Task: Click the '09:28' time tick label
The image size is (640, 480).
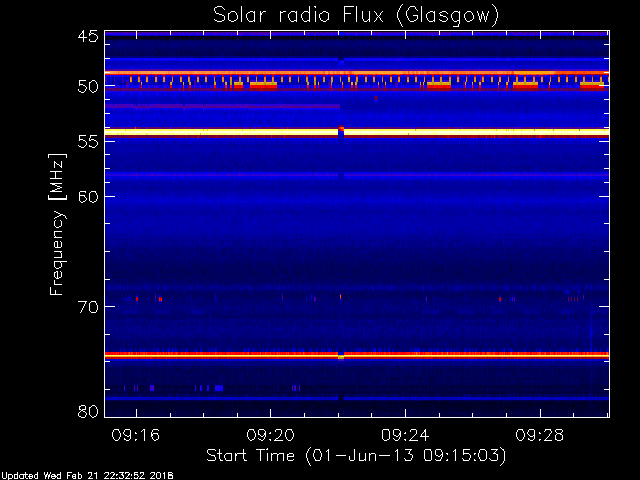Action: 540,435
